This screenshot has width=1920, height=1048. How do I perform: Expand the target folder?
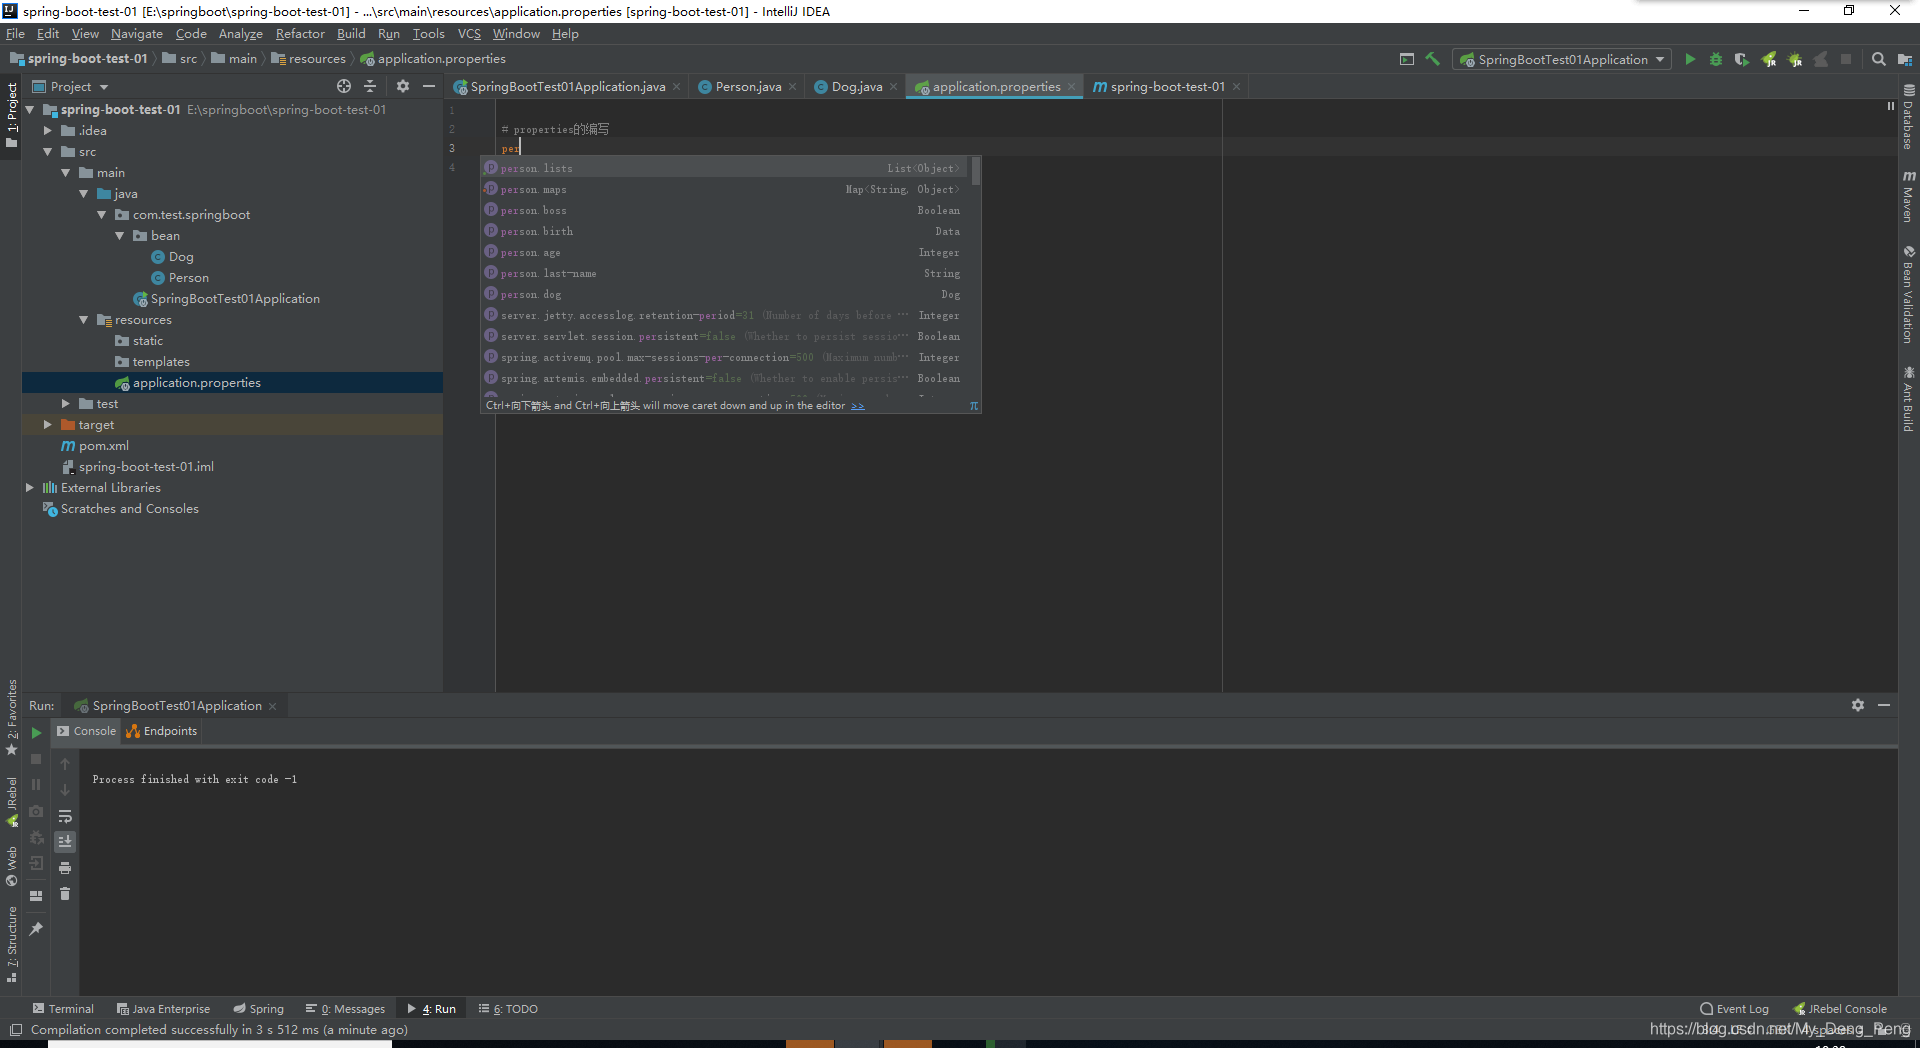point(47,425)
